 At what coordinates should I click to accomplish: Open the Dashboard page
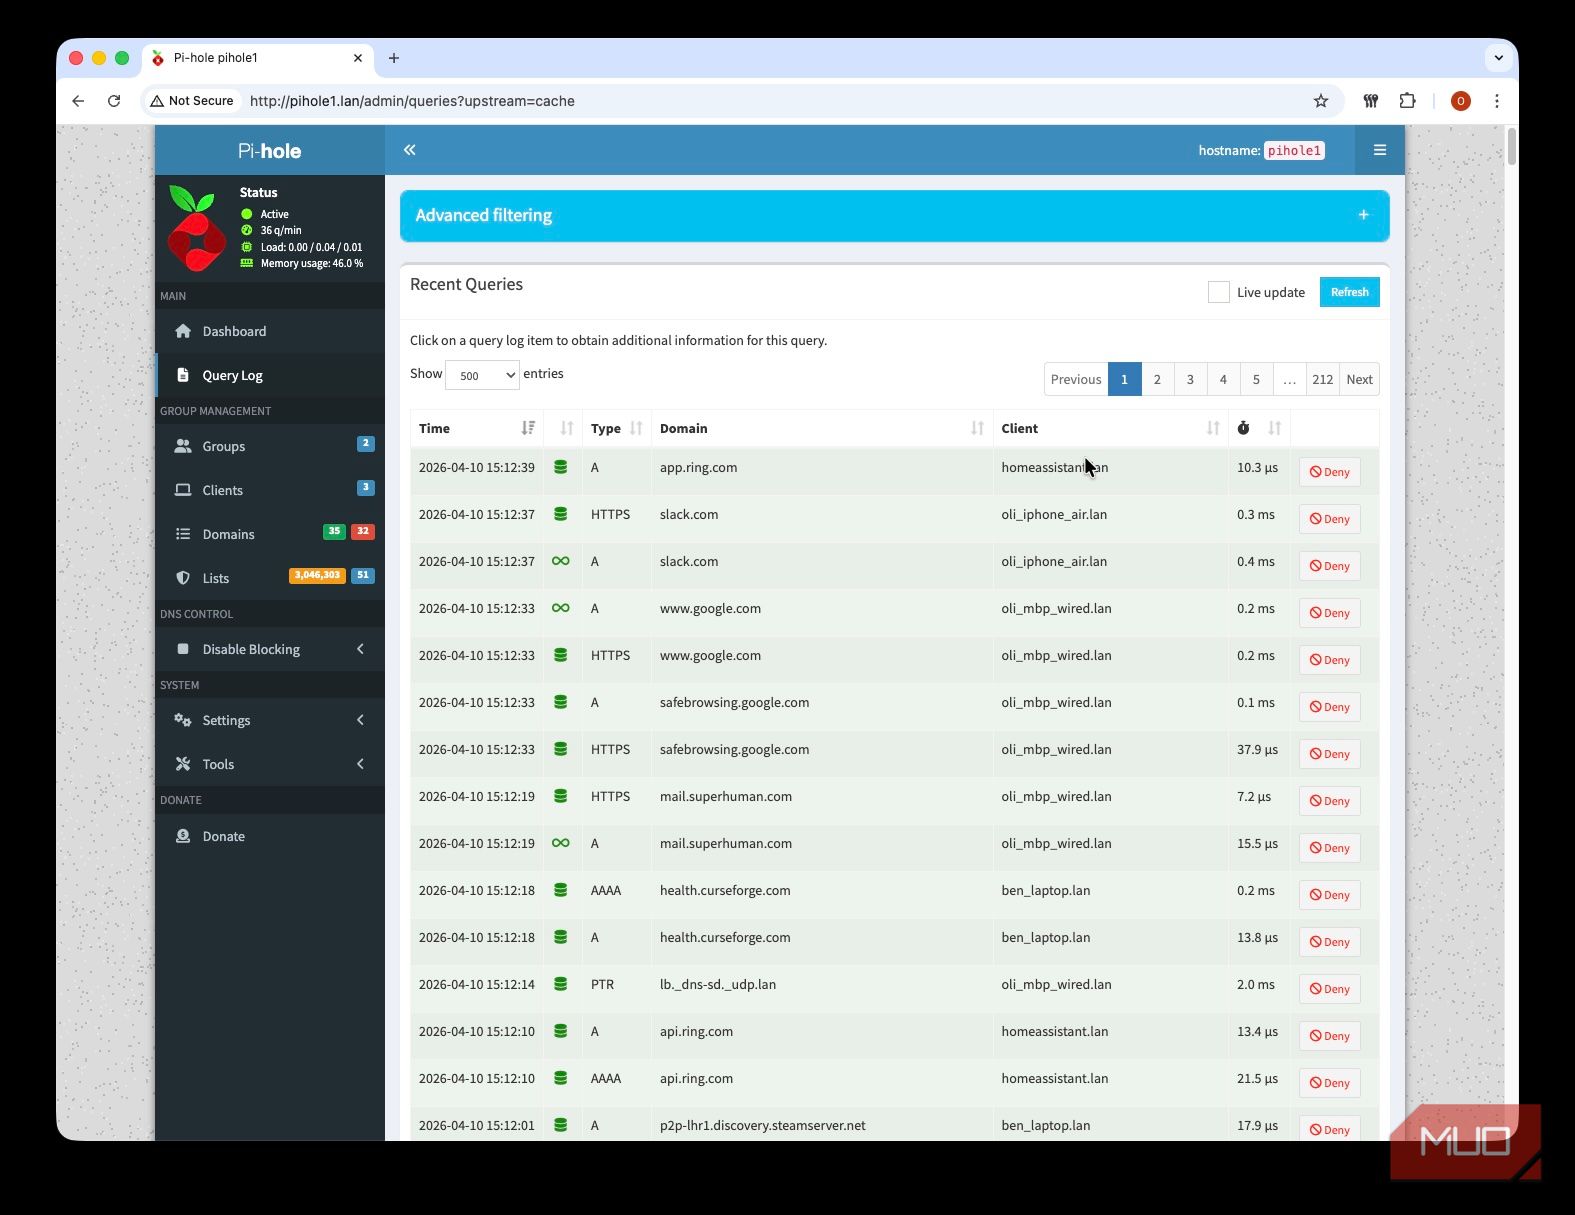point(269,331)
